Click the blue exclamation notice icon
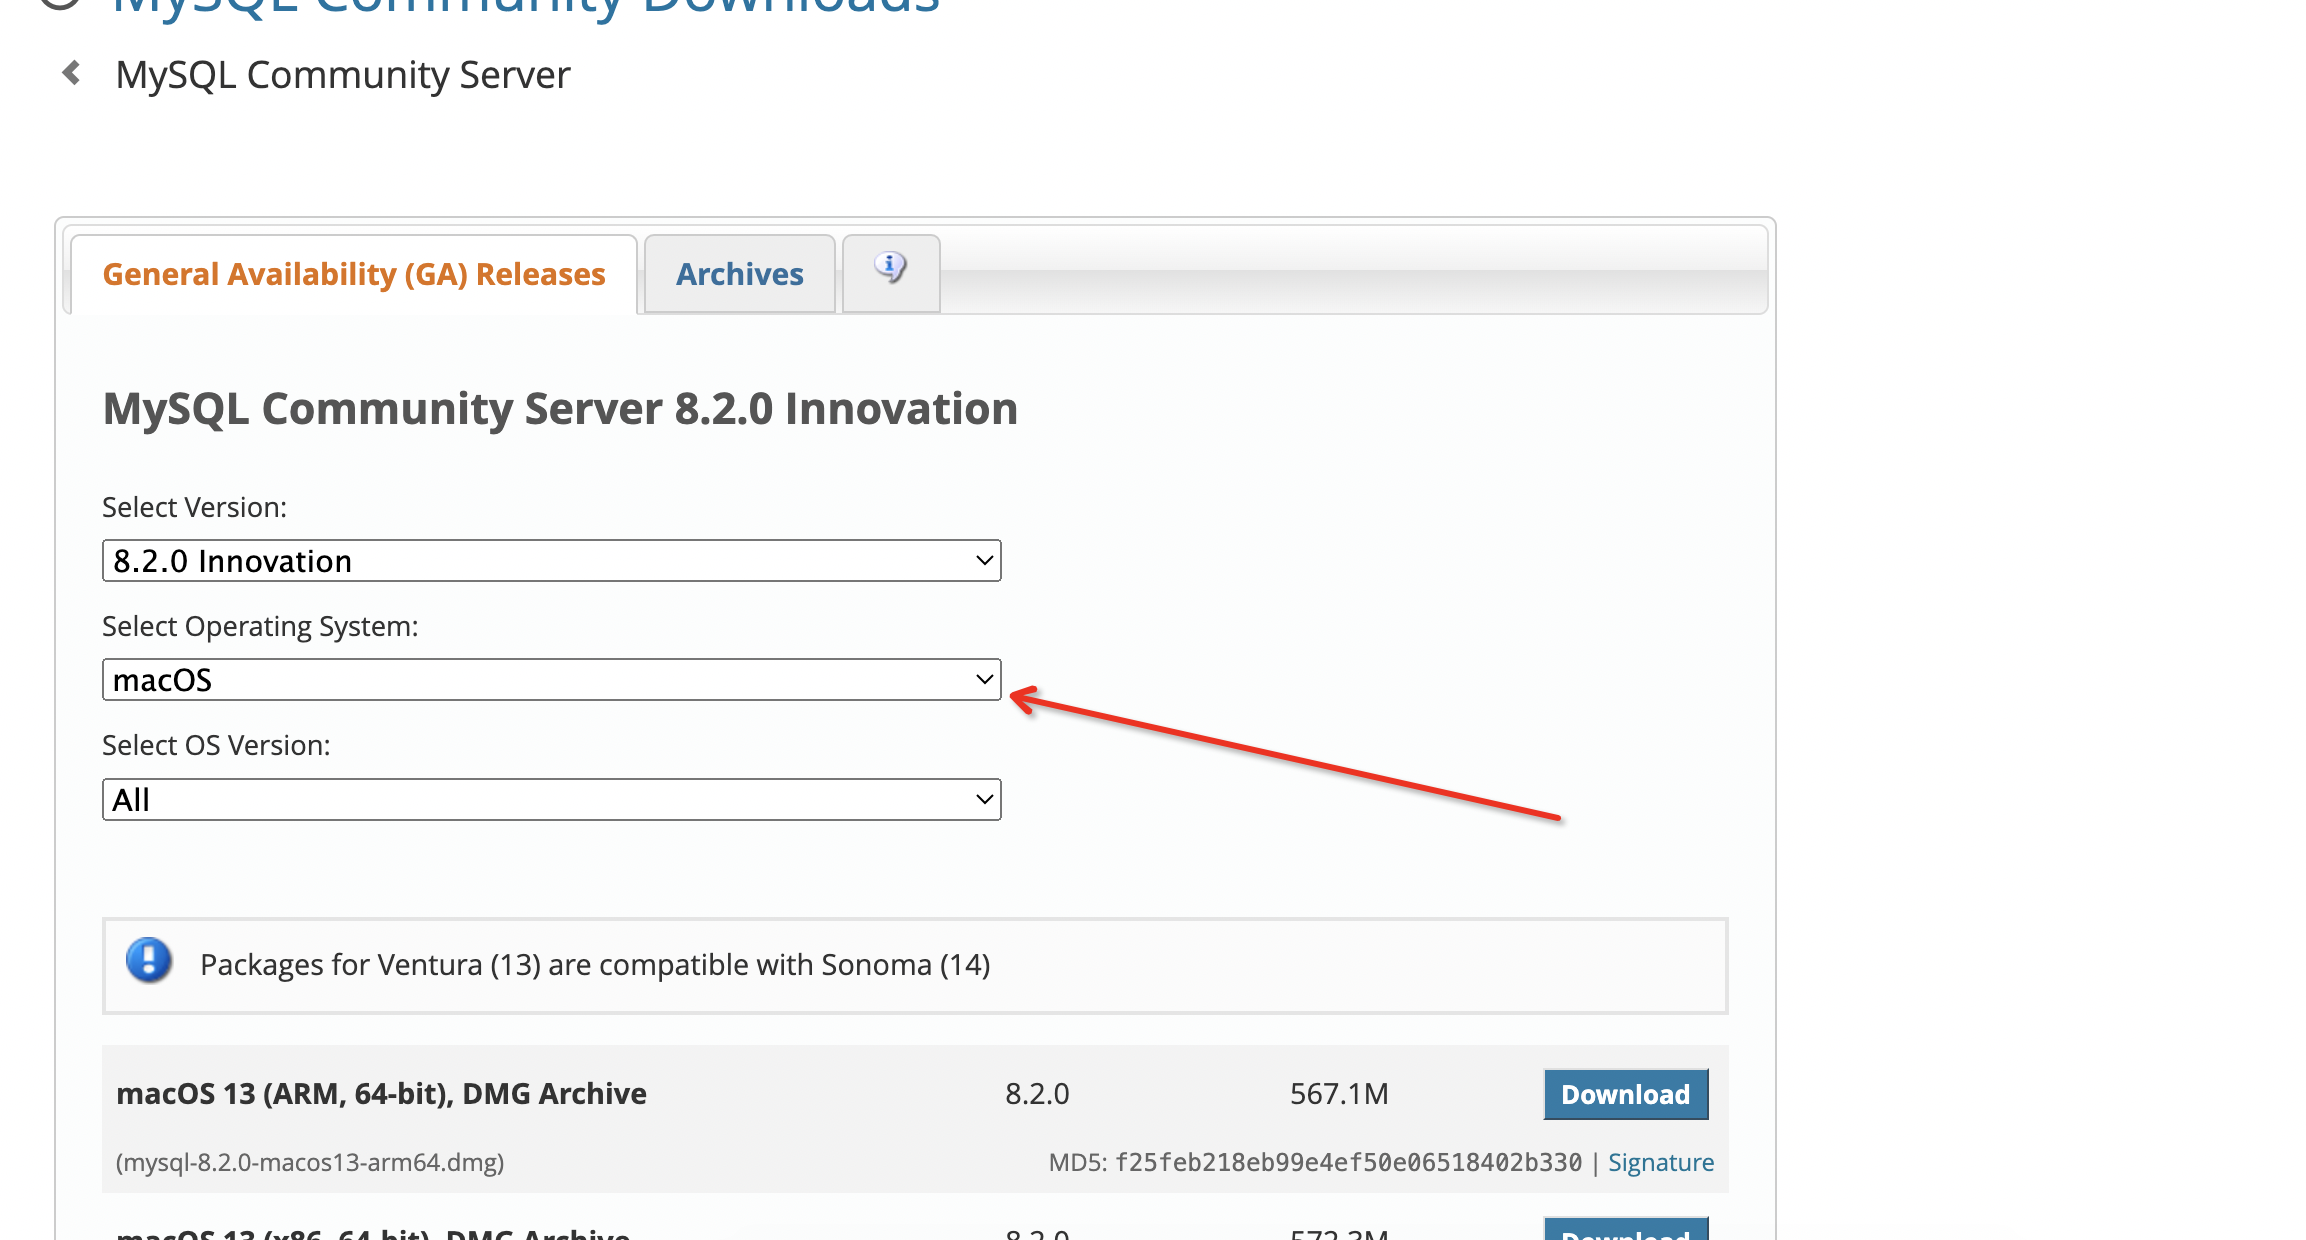2306x1240 pixels. point(149,961)
